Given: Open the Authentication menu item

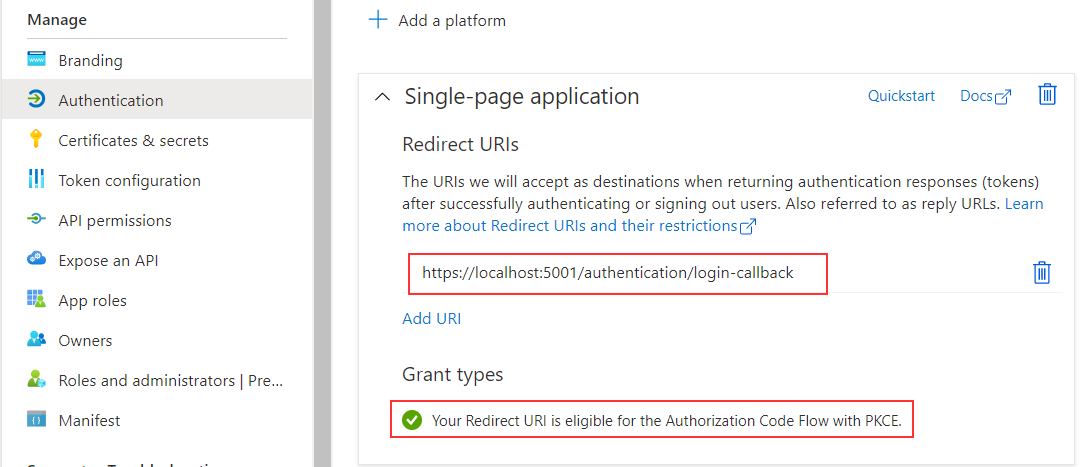Looking at the screenshot, I should 110,100.
